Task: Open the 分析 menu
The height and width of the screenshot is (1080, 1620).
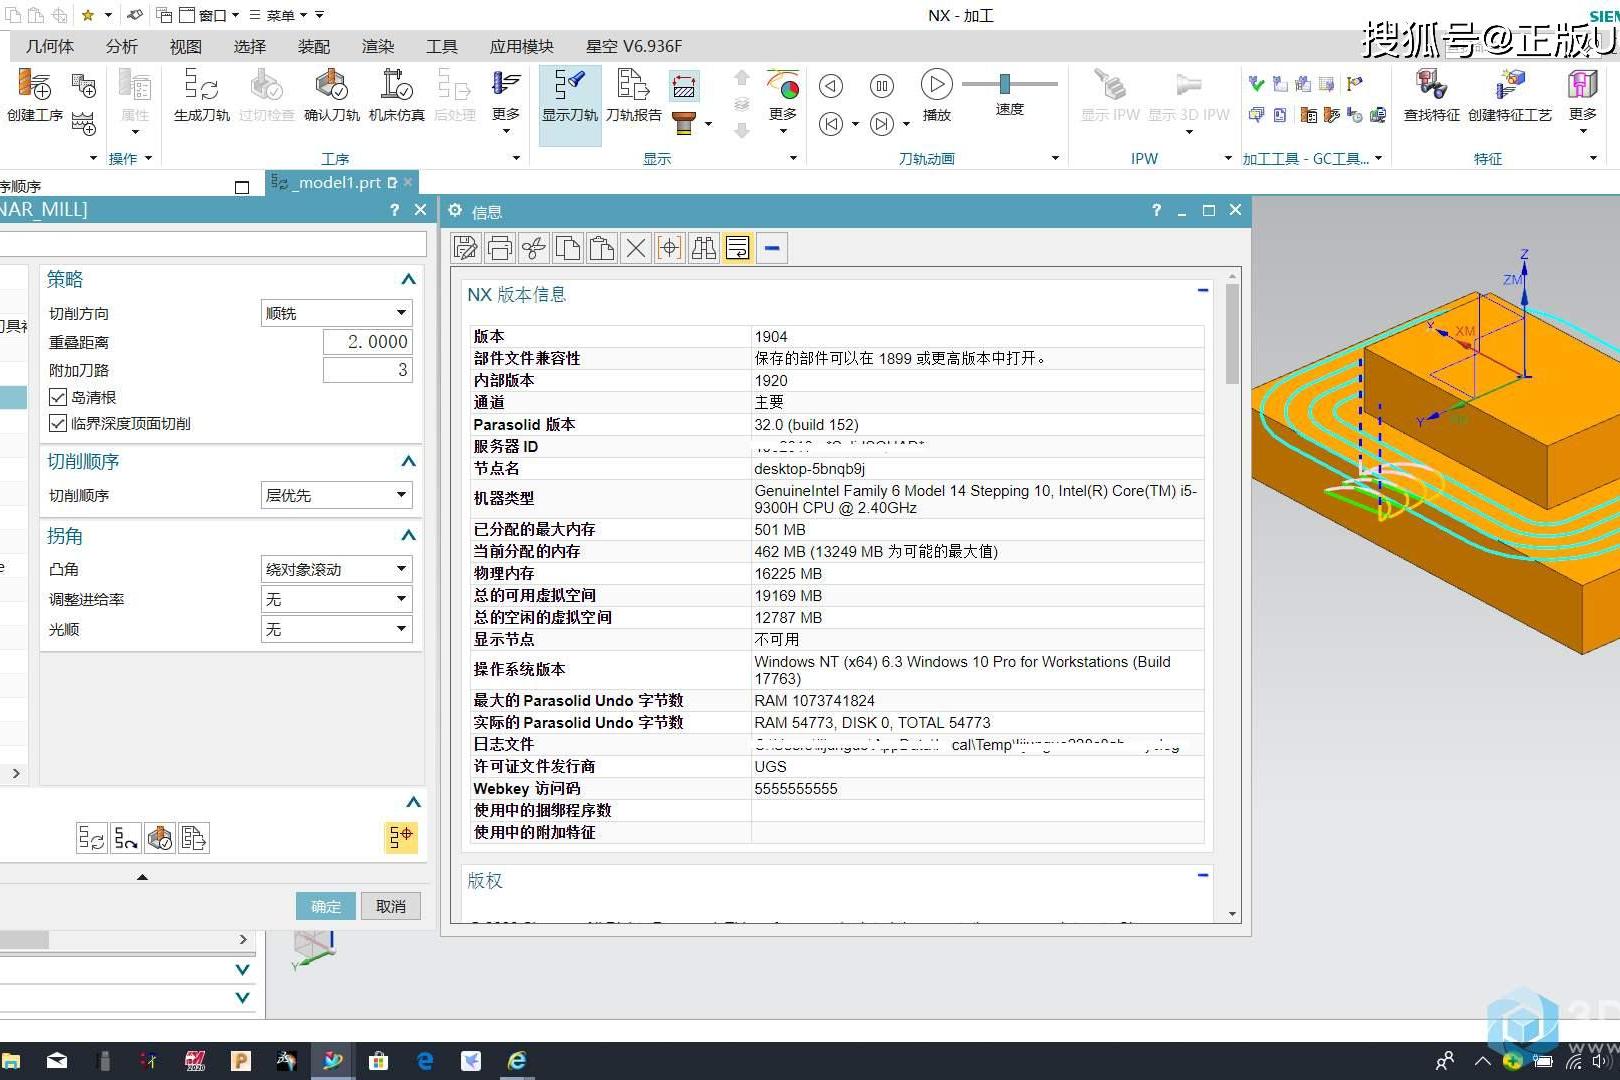Action: coord(121,45)
